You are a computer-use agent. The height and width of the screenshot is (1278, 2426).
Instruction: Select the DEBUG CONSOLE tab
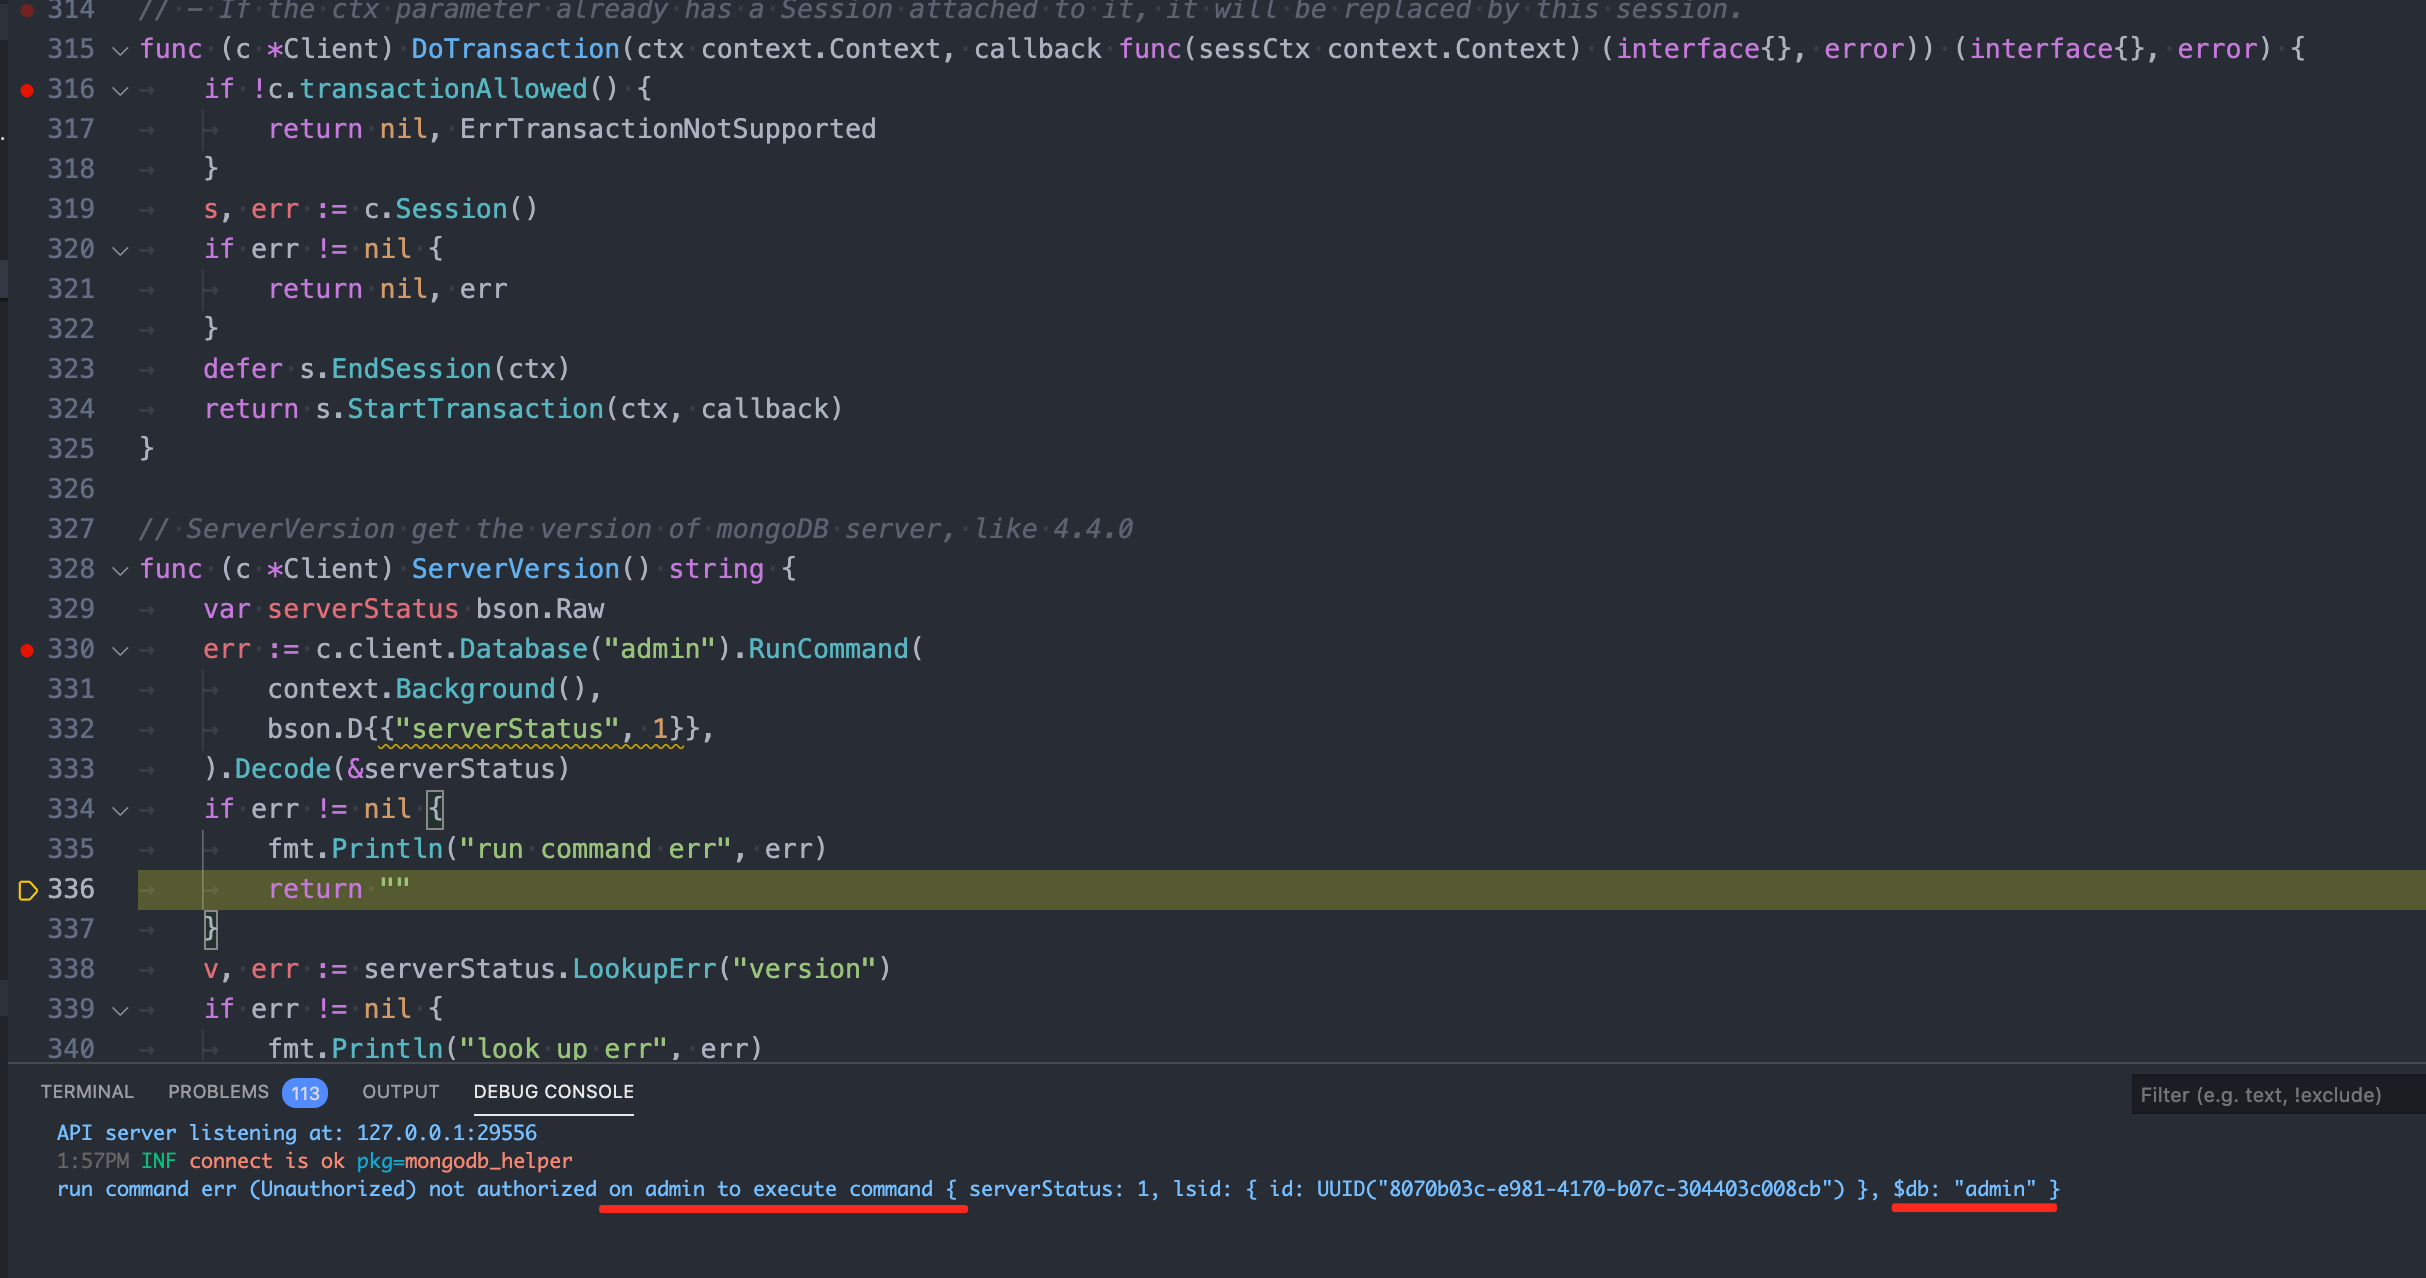click(x=553, y=1092)
